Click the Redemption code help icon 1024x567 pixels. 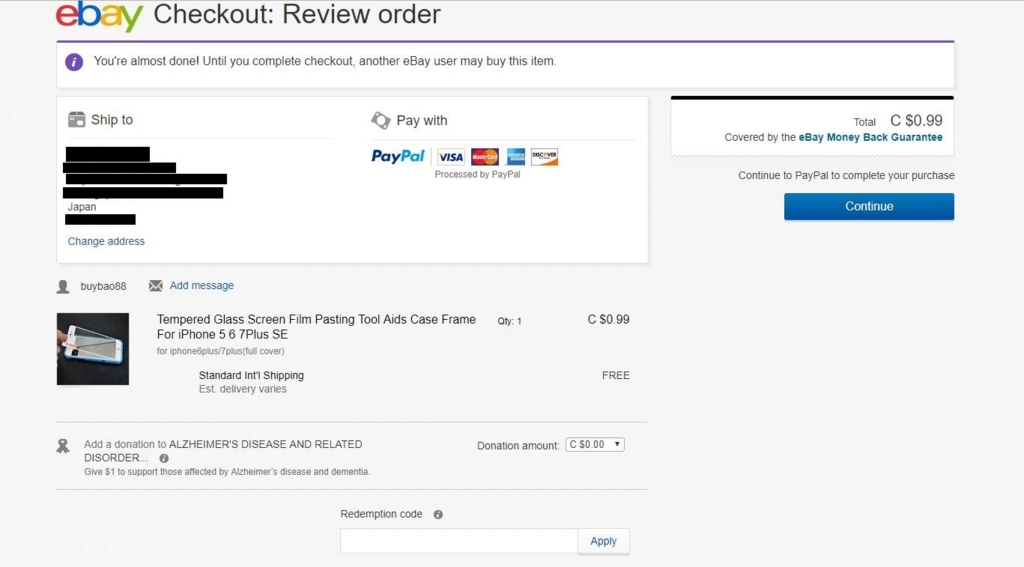438,515
